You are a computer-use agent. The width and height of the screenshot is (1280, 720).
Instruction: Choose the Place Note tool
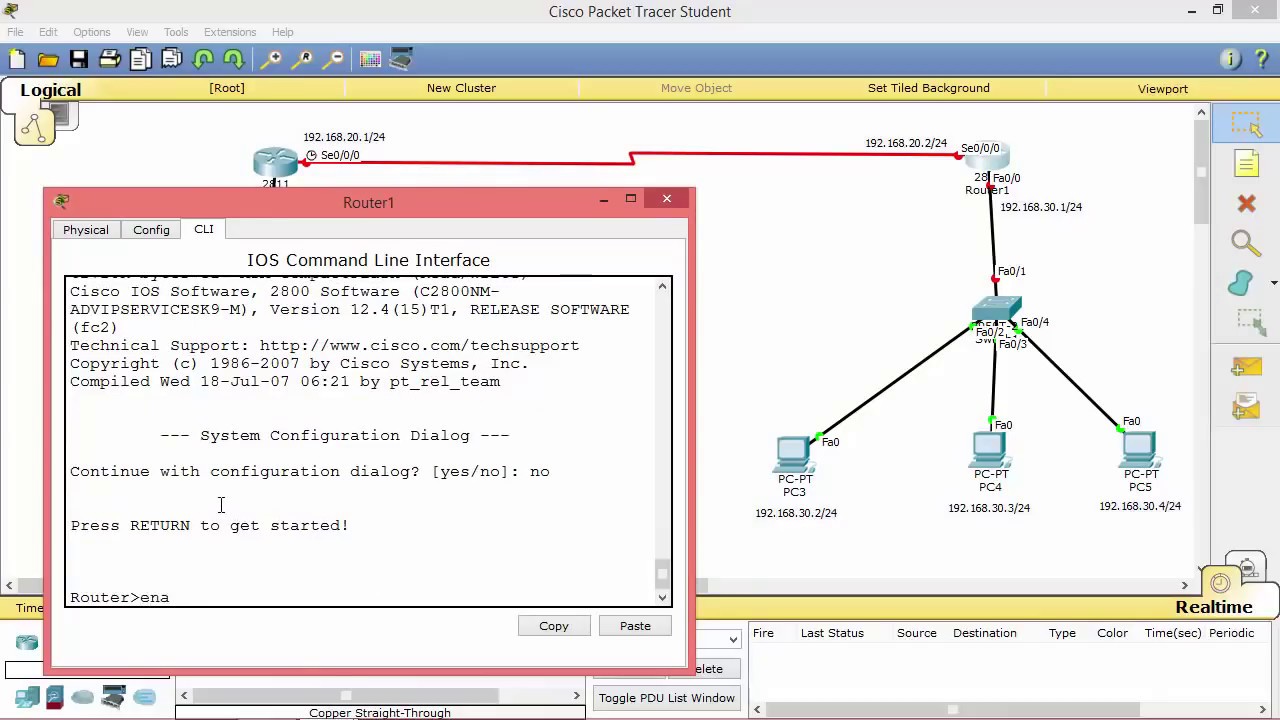point(1246,164)
